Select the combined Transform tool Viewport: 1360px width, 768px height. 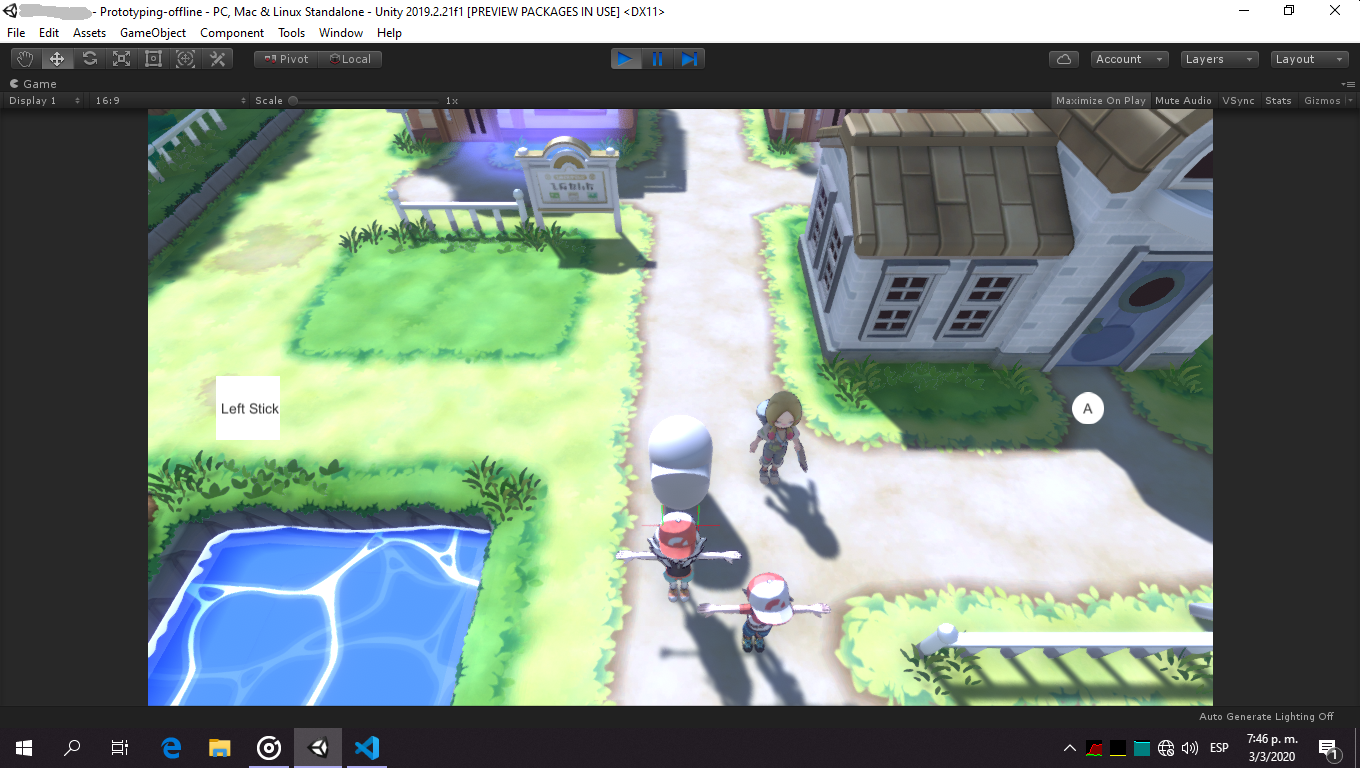click(x=185, y=59)
